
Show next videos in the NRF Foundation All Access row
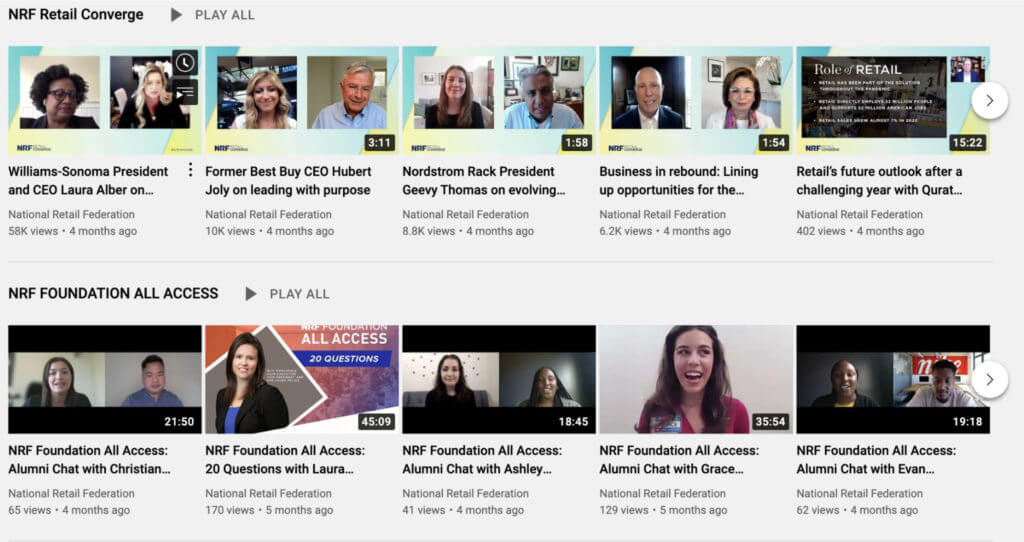point(989,379)
